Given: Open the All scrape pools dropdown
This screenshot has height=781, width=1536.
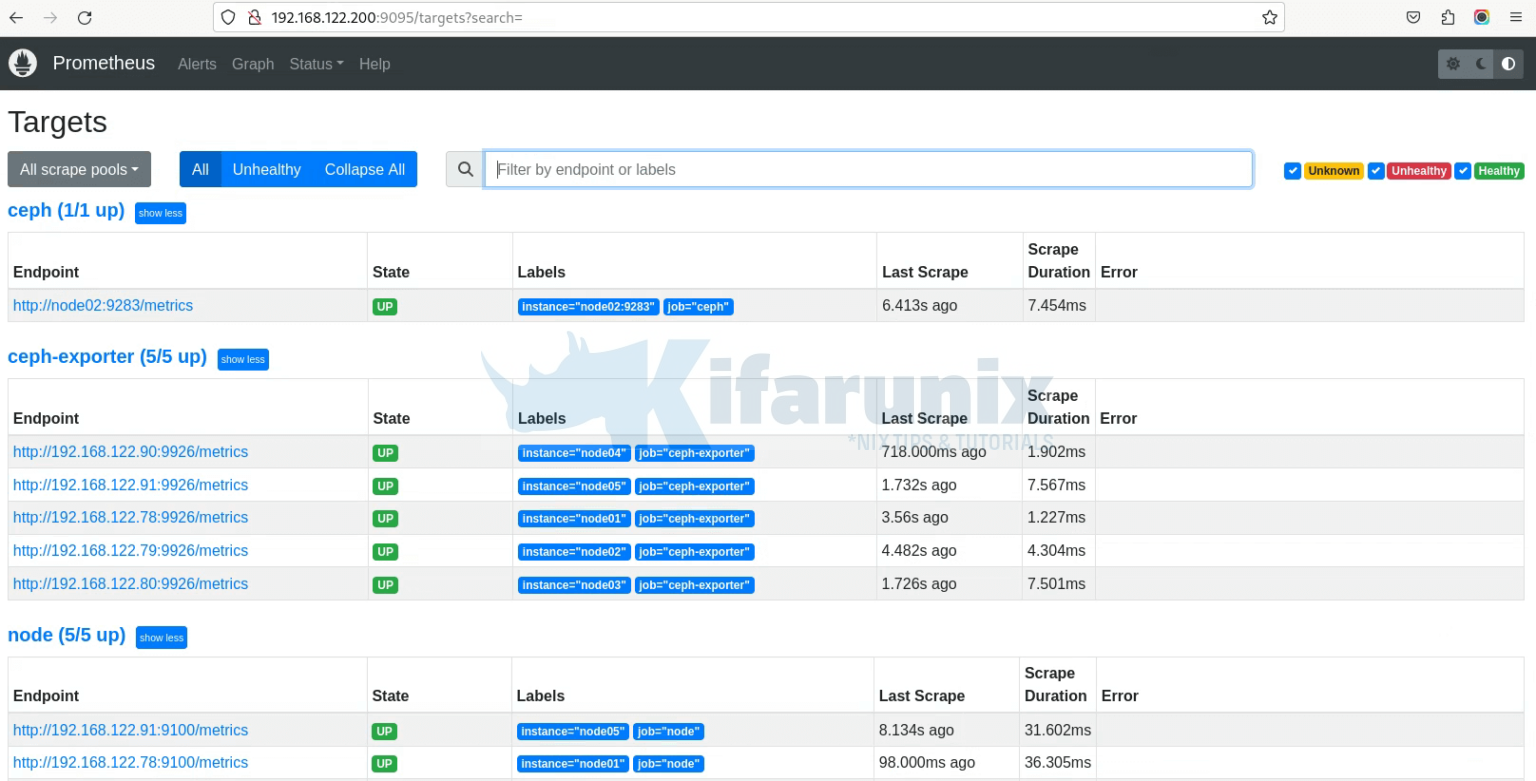Looking at the screenshot, I should click(78, 169).
